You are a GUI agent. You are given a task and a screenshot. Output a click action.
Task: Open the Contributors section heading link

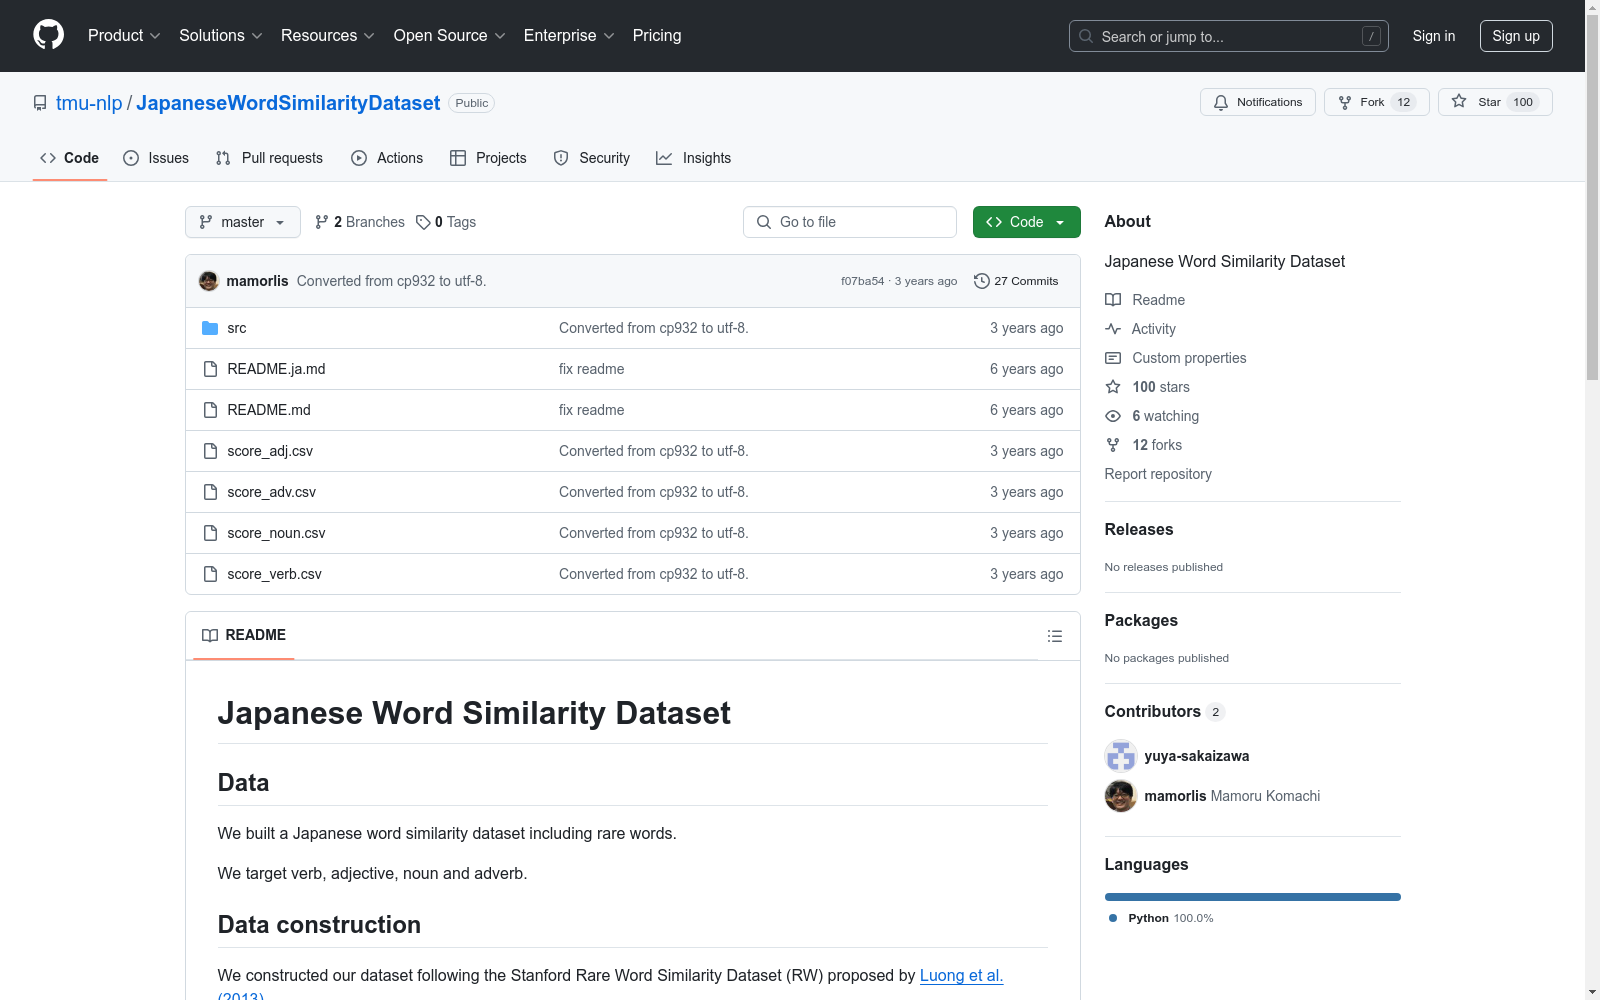[x=1164, y=712]
